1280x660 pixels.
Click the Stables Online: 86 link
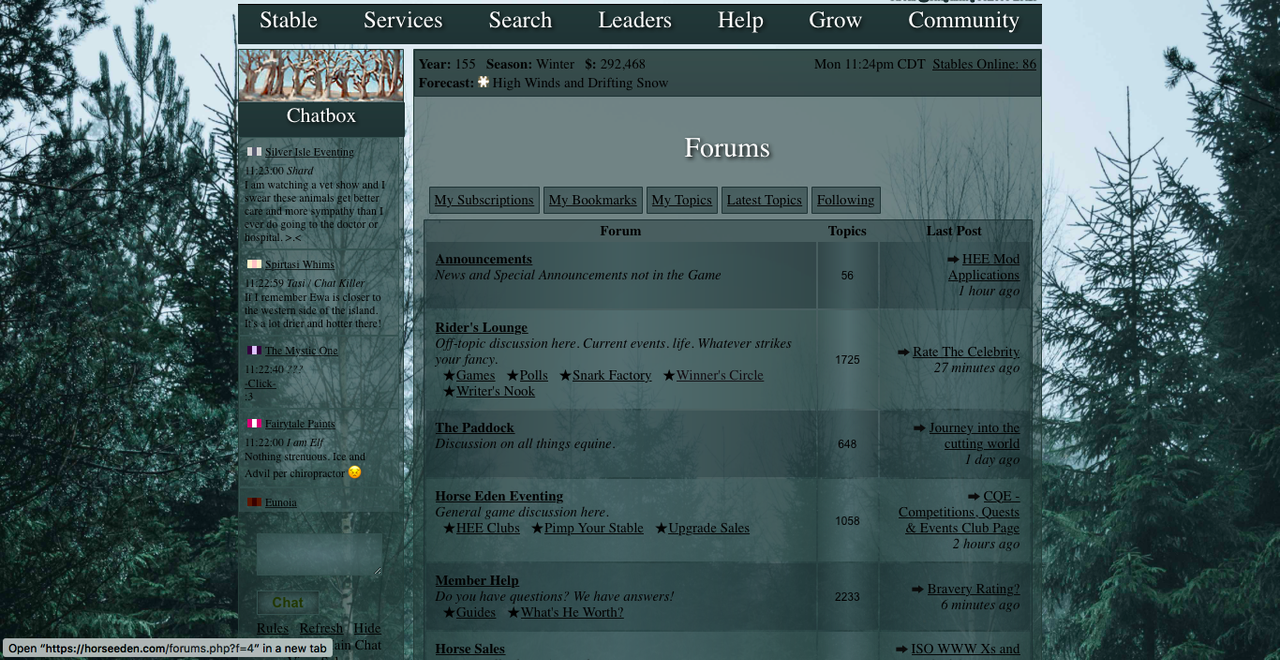[x=984, y=64]
